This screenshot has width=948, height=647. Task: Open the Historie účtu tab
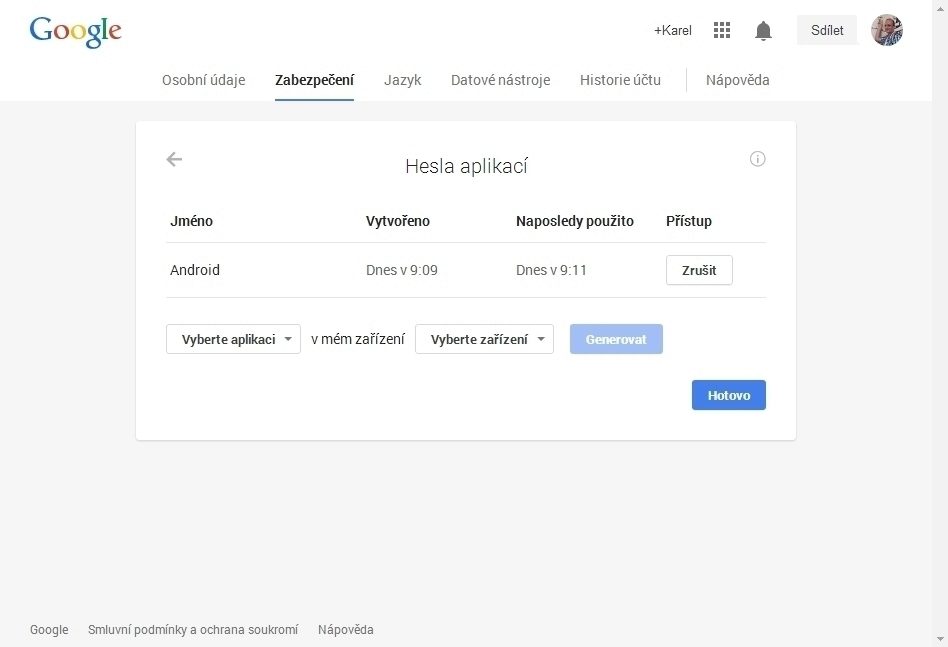pos(620,80)
